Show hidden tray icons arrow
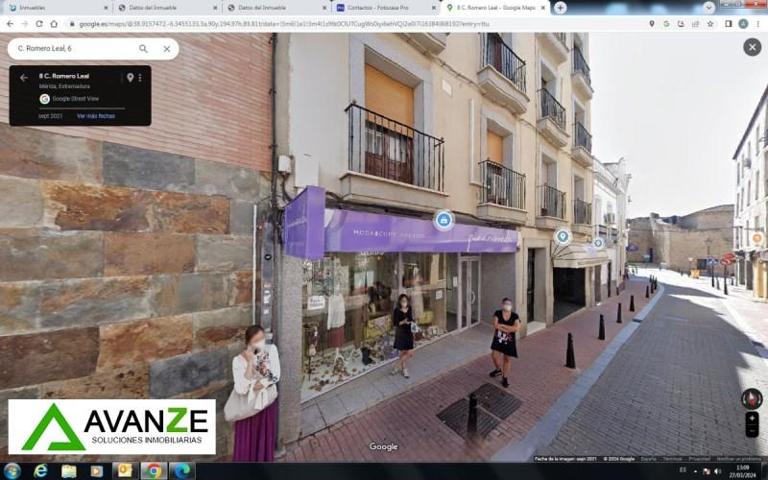768x480 pixels. click(696, 471)
